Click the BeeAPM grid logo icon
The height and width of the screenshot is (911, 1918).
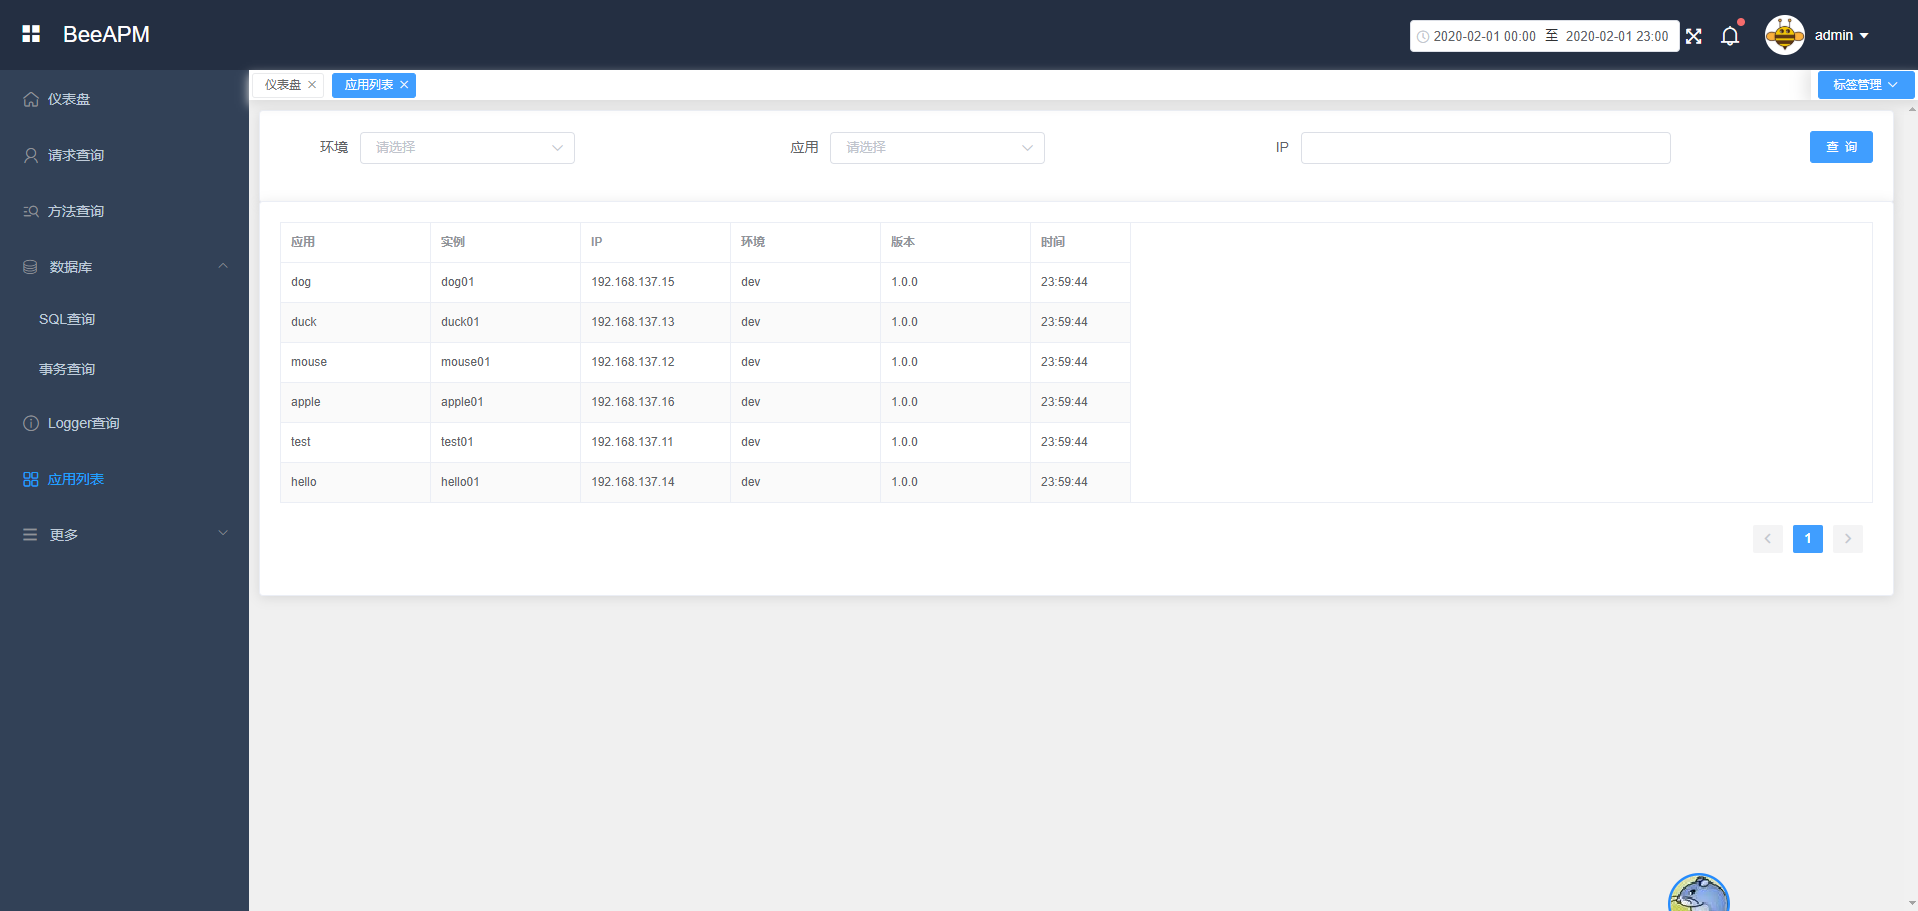[x=31, y=34]
